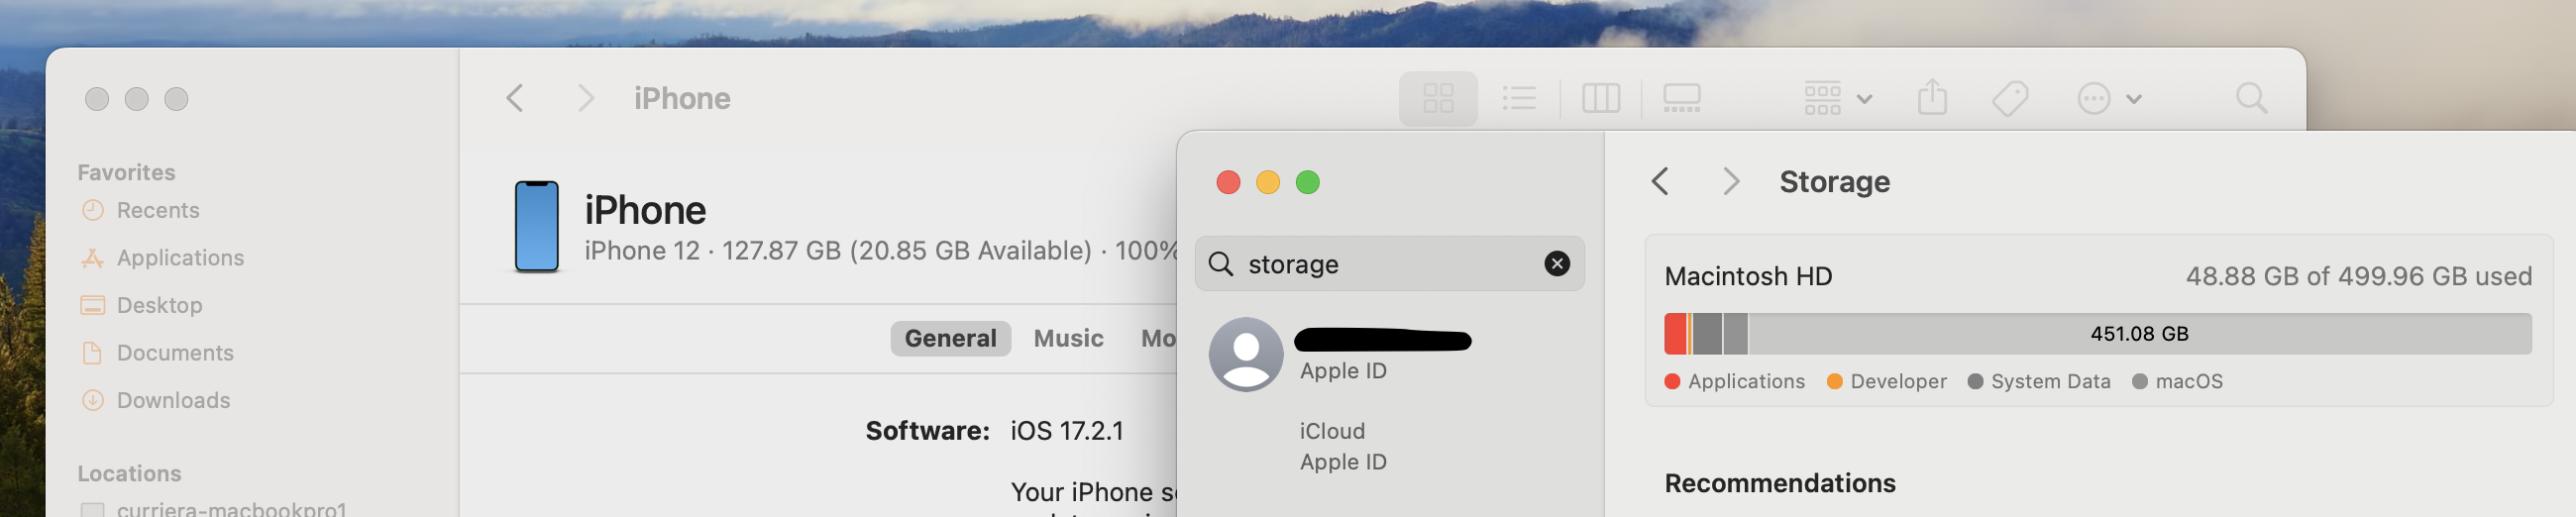
Task: Open the Group By dropdown
Action: 1837,98
